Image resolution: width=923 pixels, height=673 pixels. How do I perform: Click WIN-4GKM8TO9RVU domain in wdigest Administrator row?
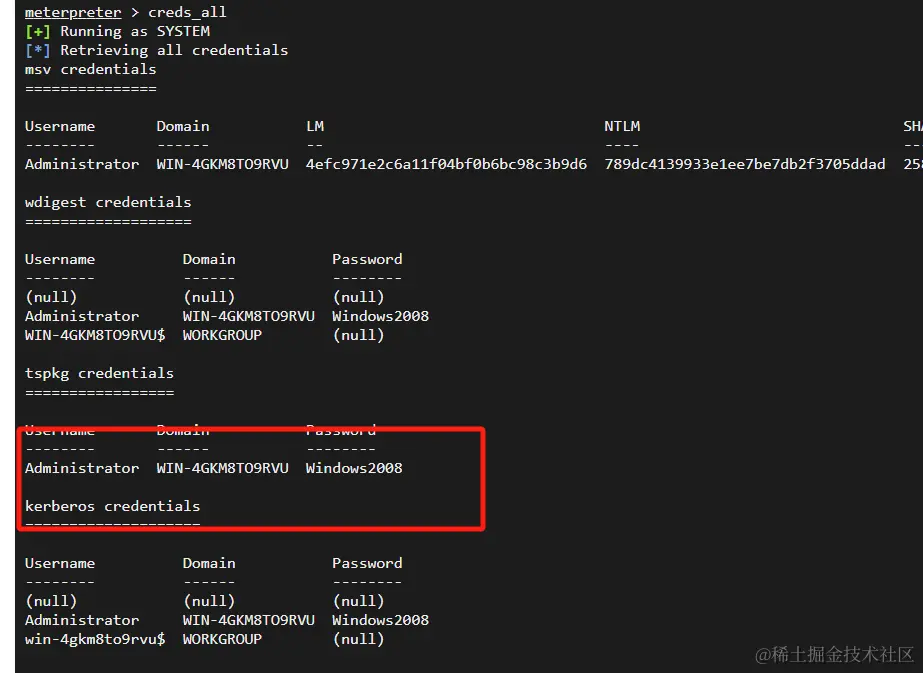249,316
